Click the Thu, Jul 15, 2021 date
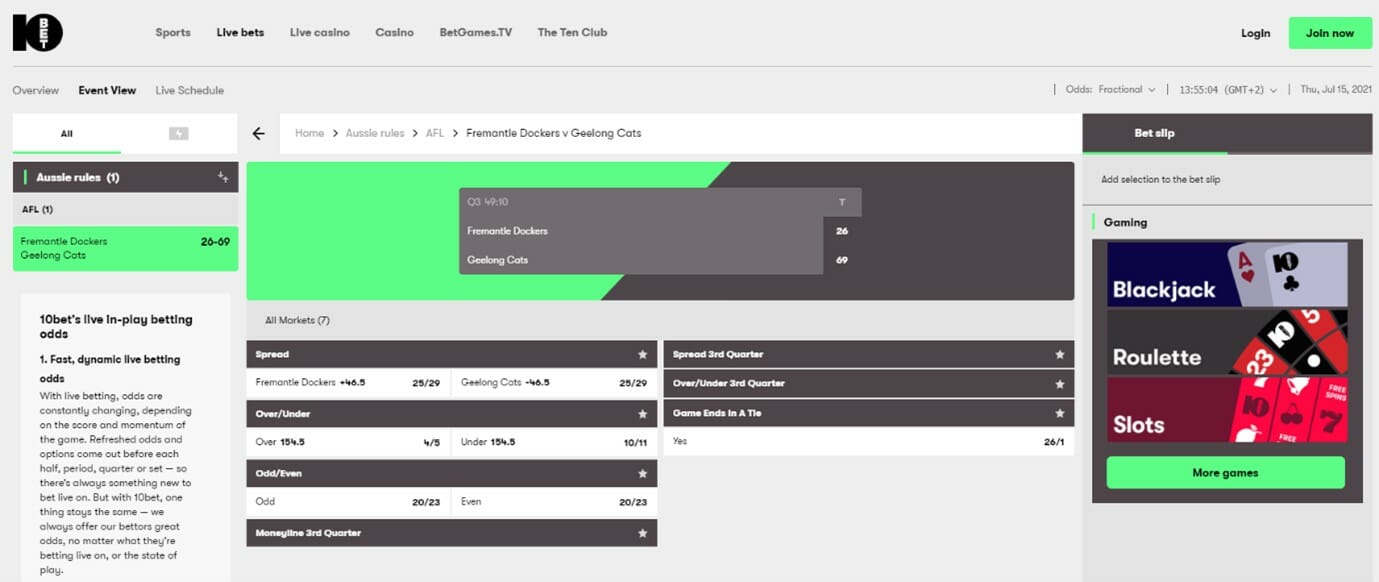 click(x=1336, y=90)
